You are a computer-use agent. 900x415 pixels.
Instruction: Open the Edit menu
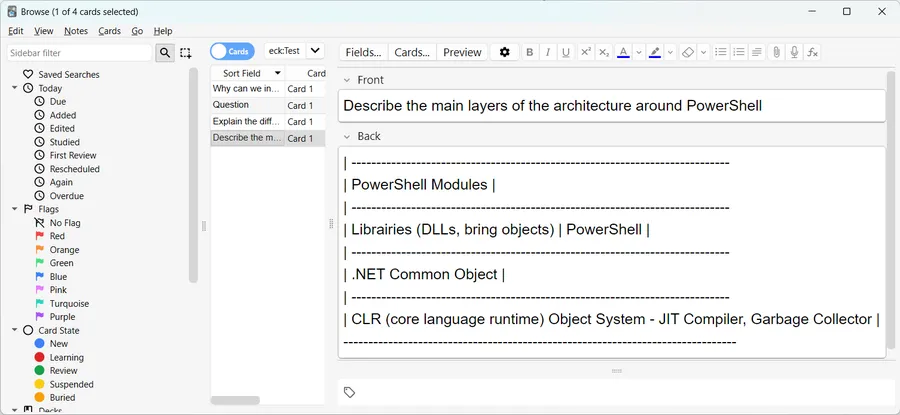point(15,31)
